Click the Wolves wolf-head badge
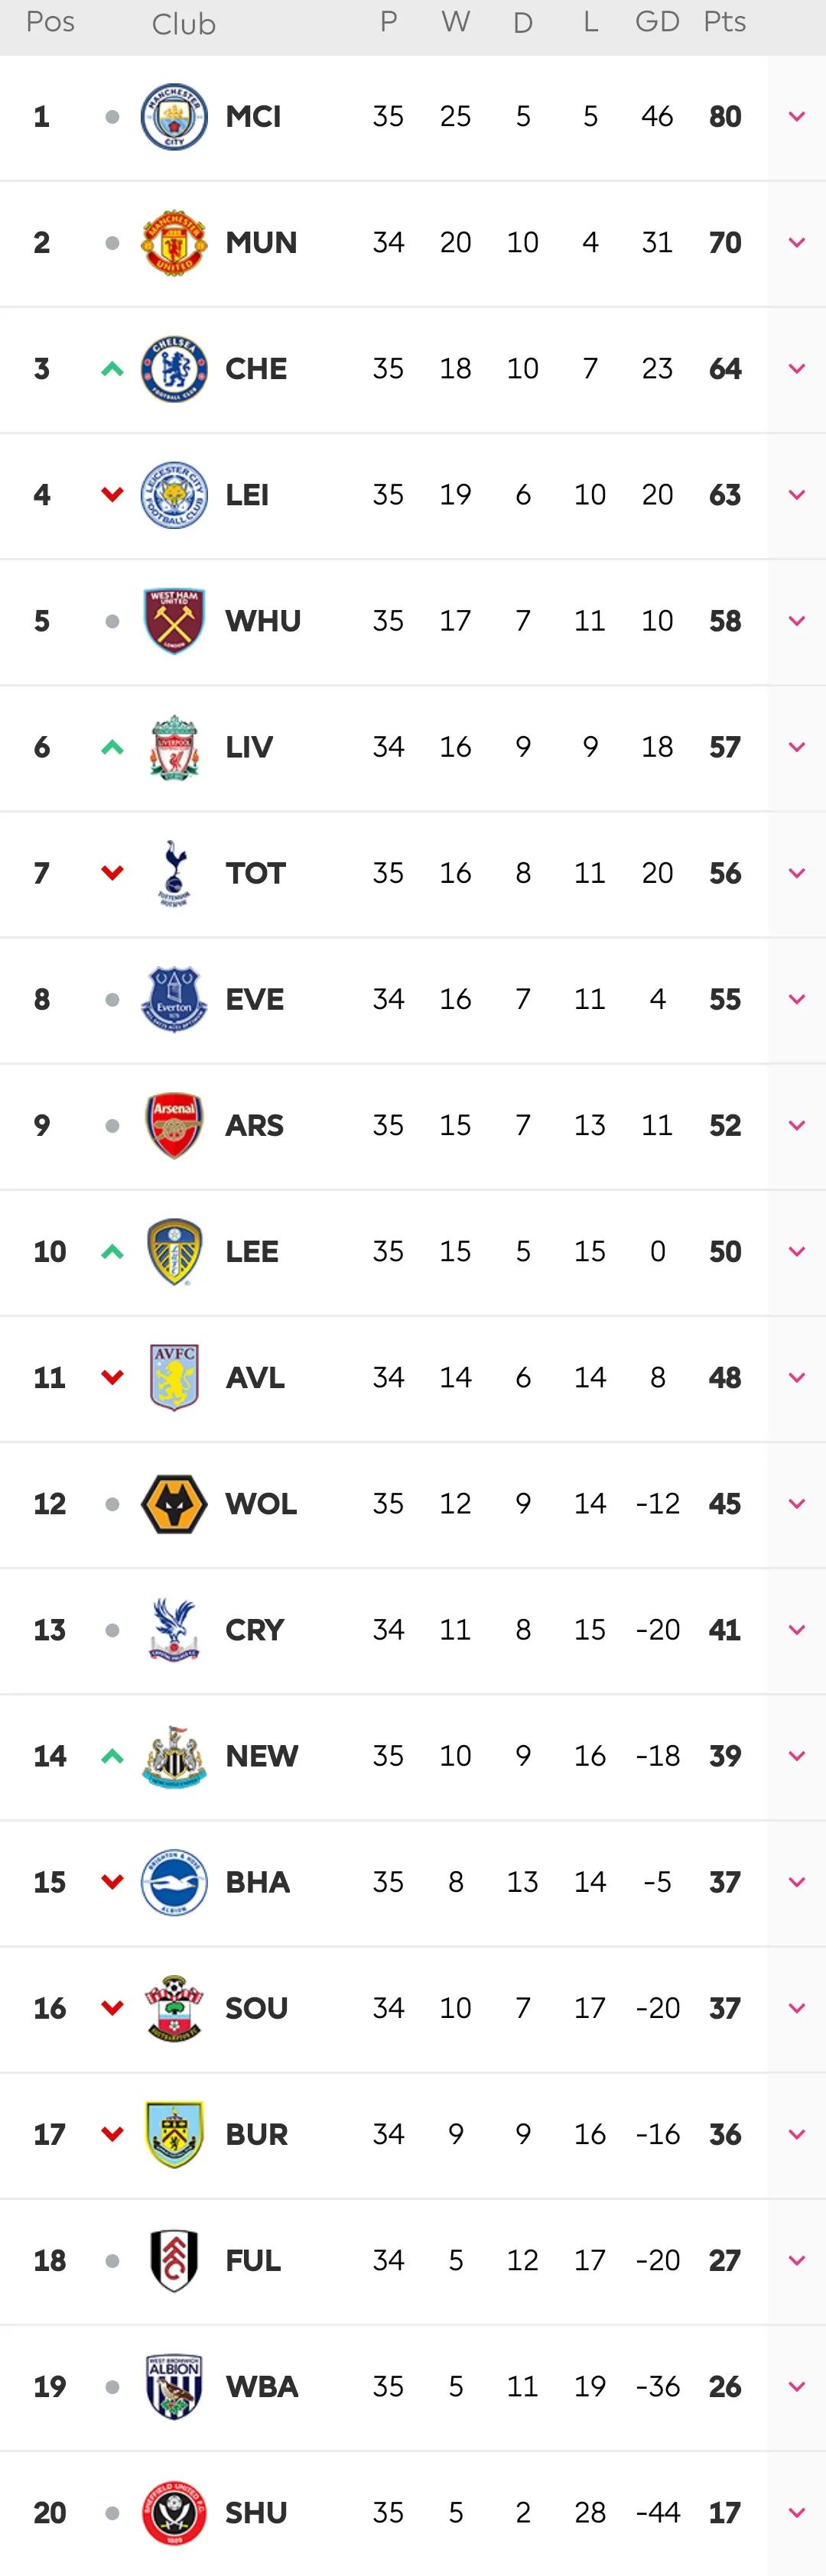The image size is (826, 2576). pyautogui.click(x=174, y=1504)
